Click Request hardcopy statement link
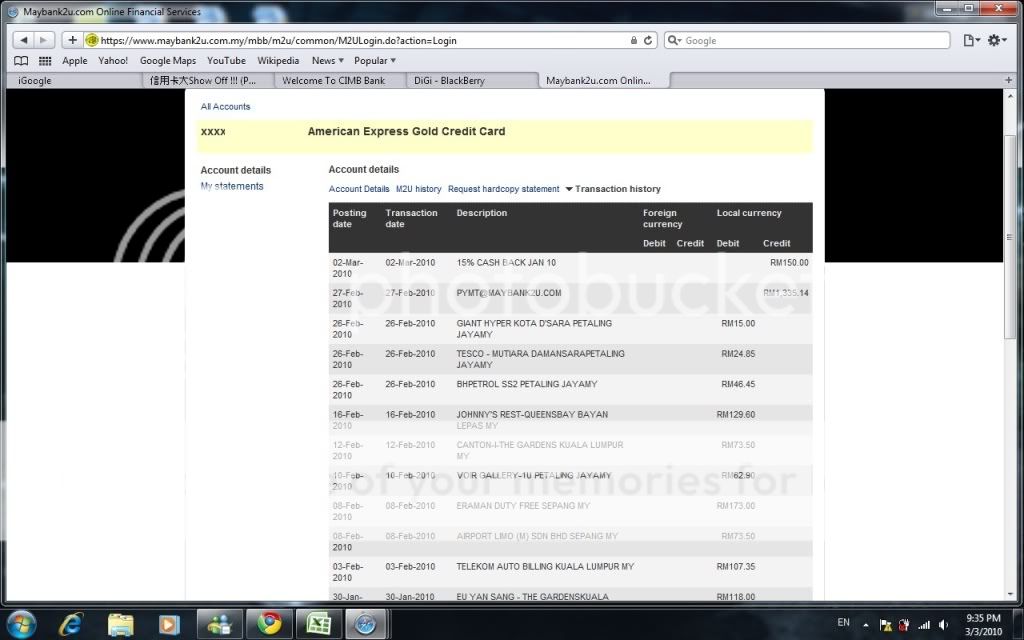This screenshot has width=1024, height=640. point(503,189)
